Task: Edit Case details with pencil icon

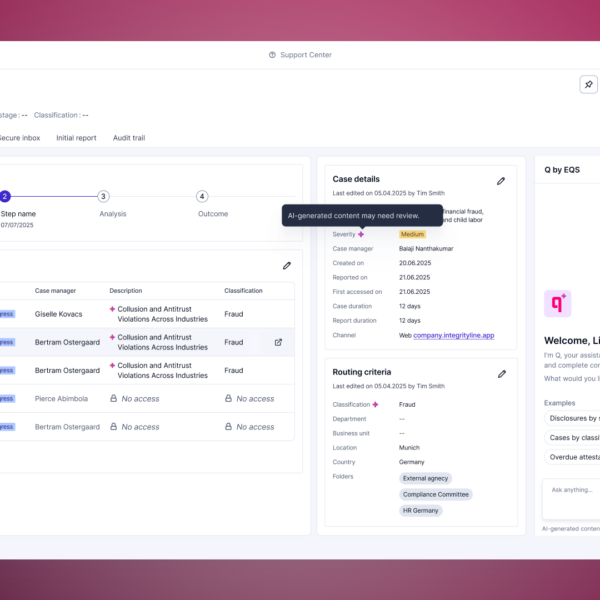Action: pyautogui.click(x=501, y=181)
